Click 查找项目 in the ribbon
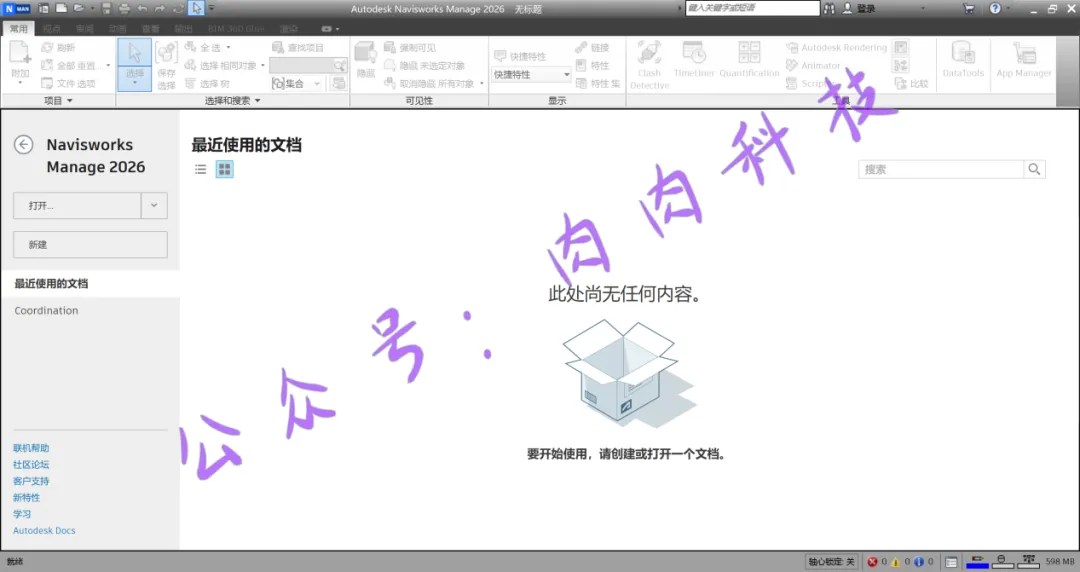 pyautogui.click(x=298, y=48)
